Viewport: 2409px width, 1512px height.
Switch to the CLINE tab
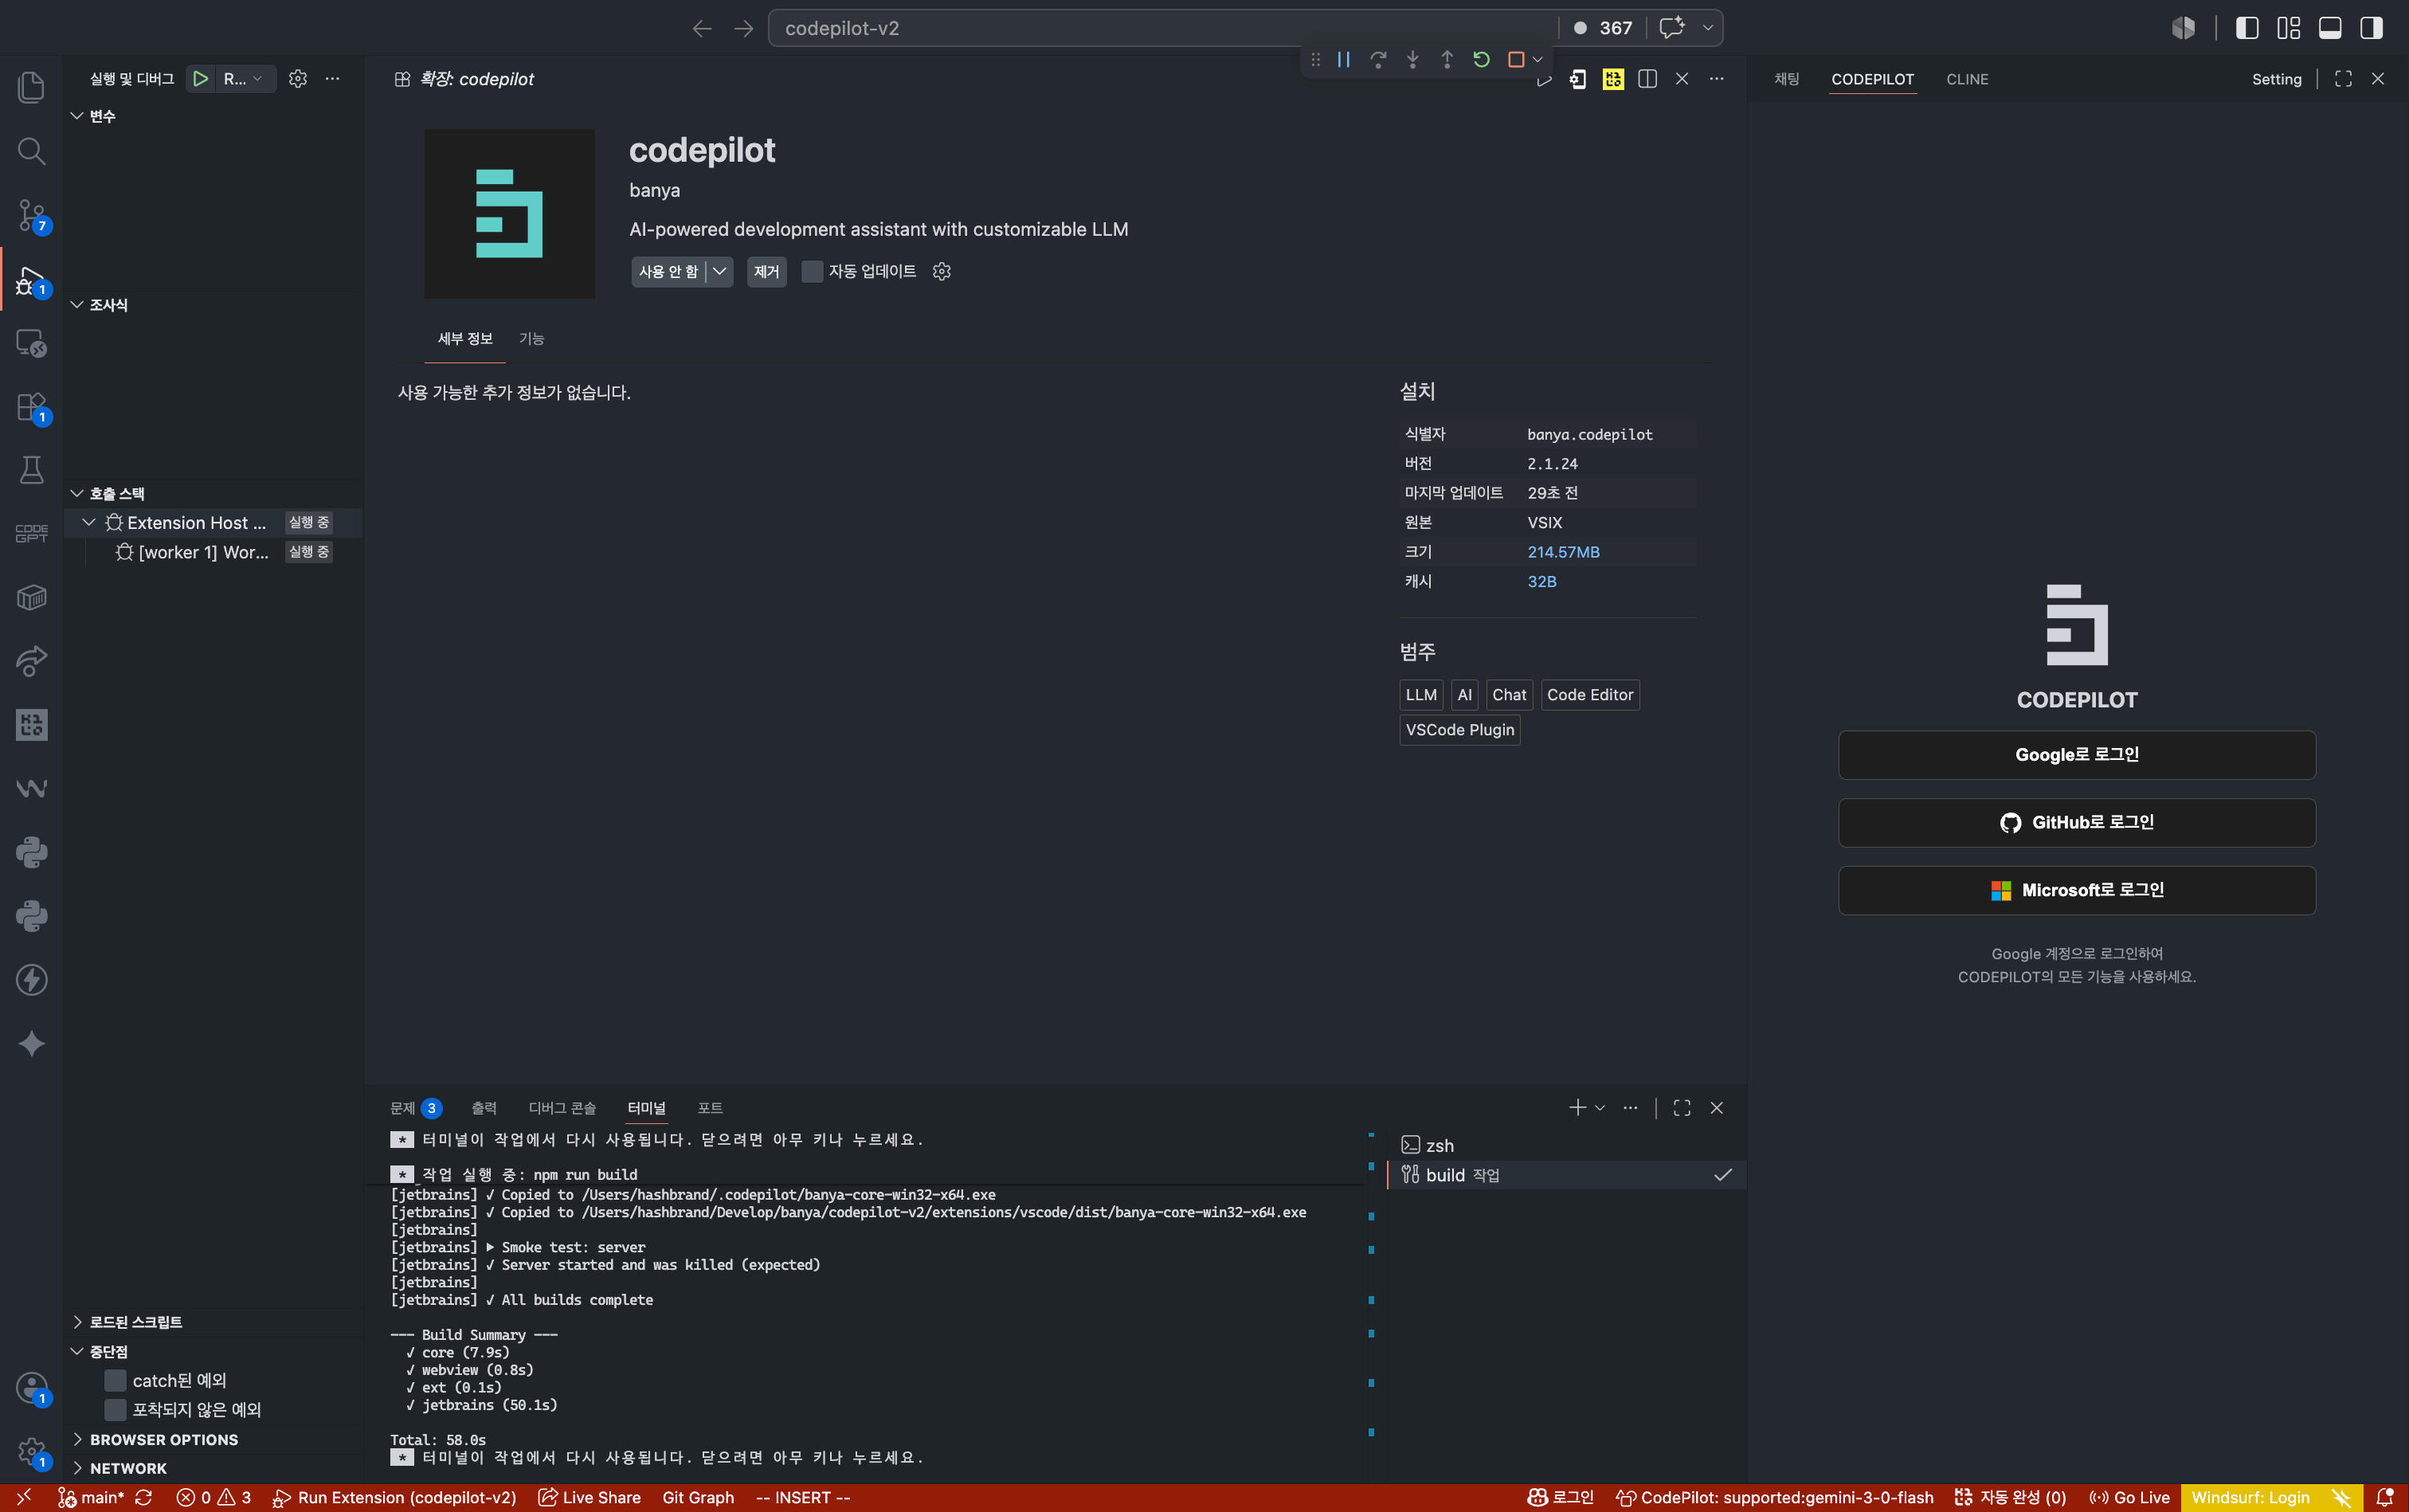(x=1967, y=79)
